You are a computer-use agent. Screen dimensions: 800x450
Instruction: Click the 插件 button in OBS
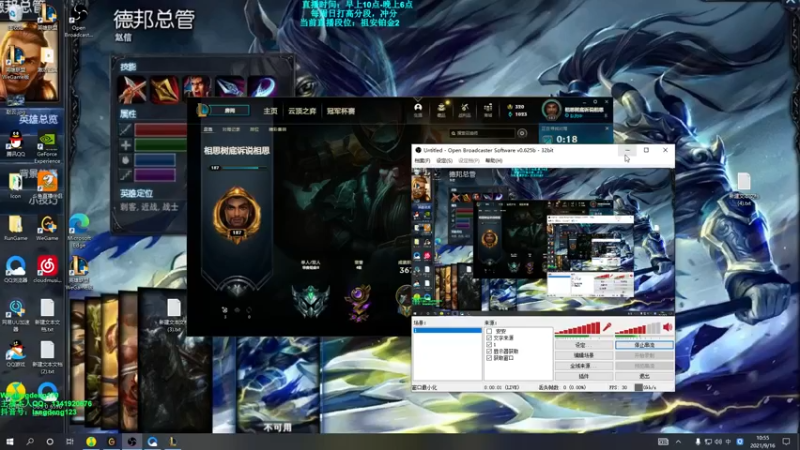[584, 376]
